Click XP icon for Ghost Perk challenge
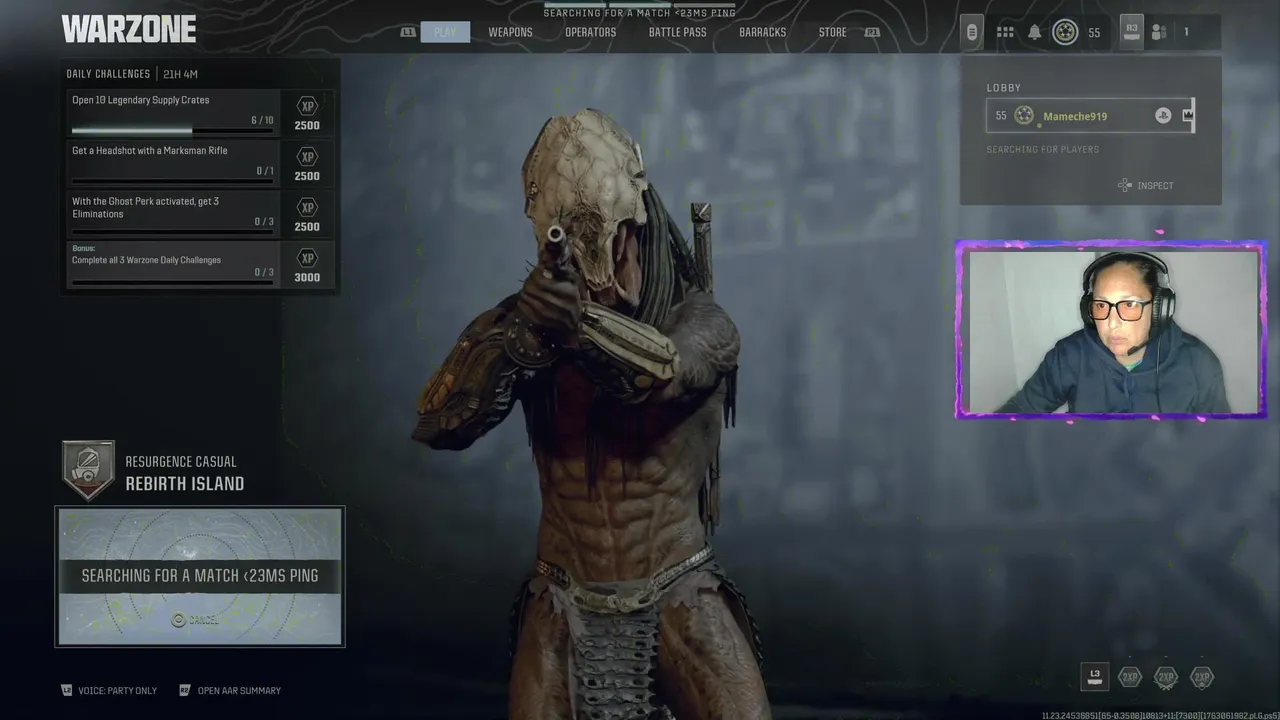 (307, 208)
